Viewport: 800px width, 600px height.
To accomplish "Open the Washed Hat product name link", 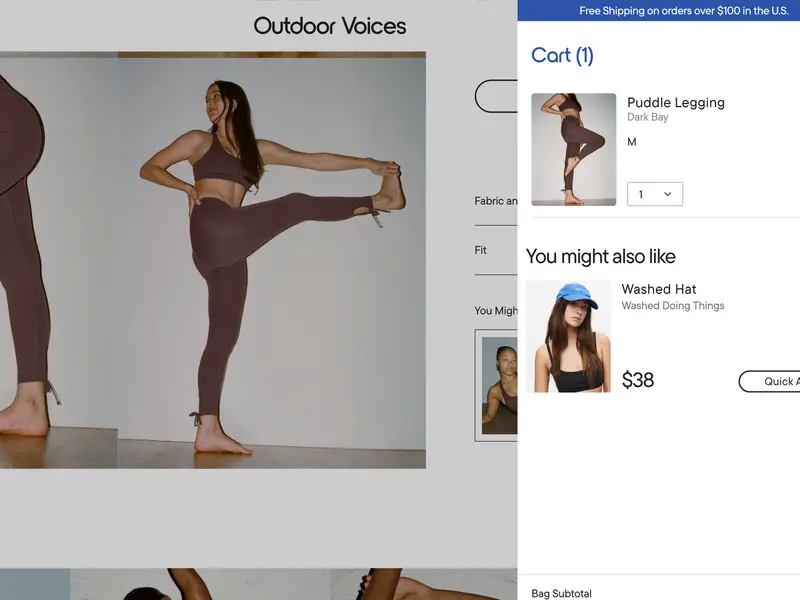I will click(x=658, y=289).
